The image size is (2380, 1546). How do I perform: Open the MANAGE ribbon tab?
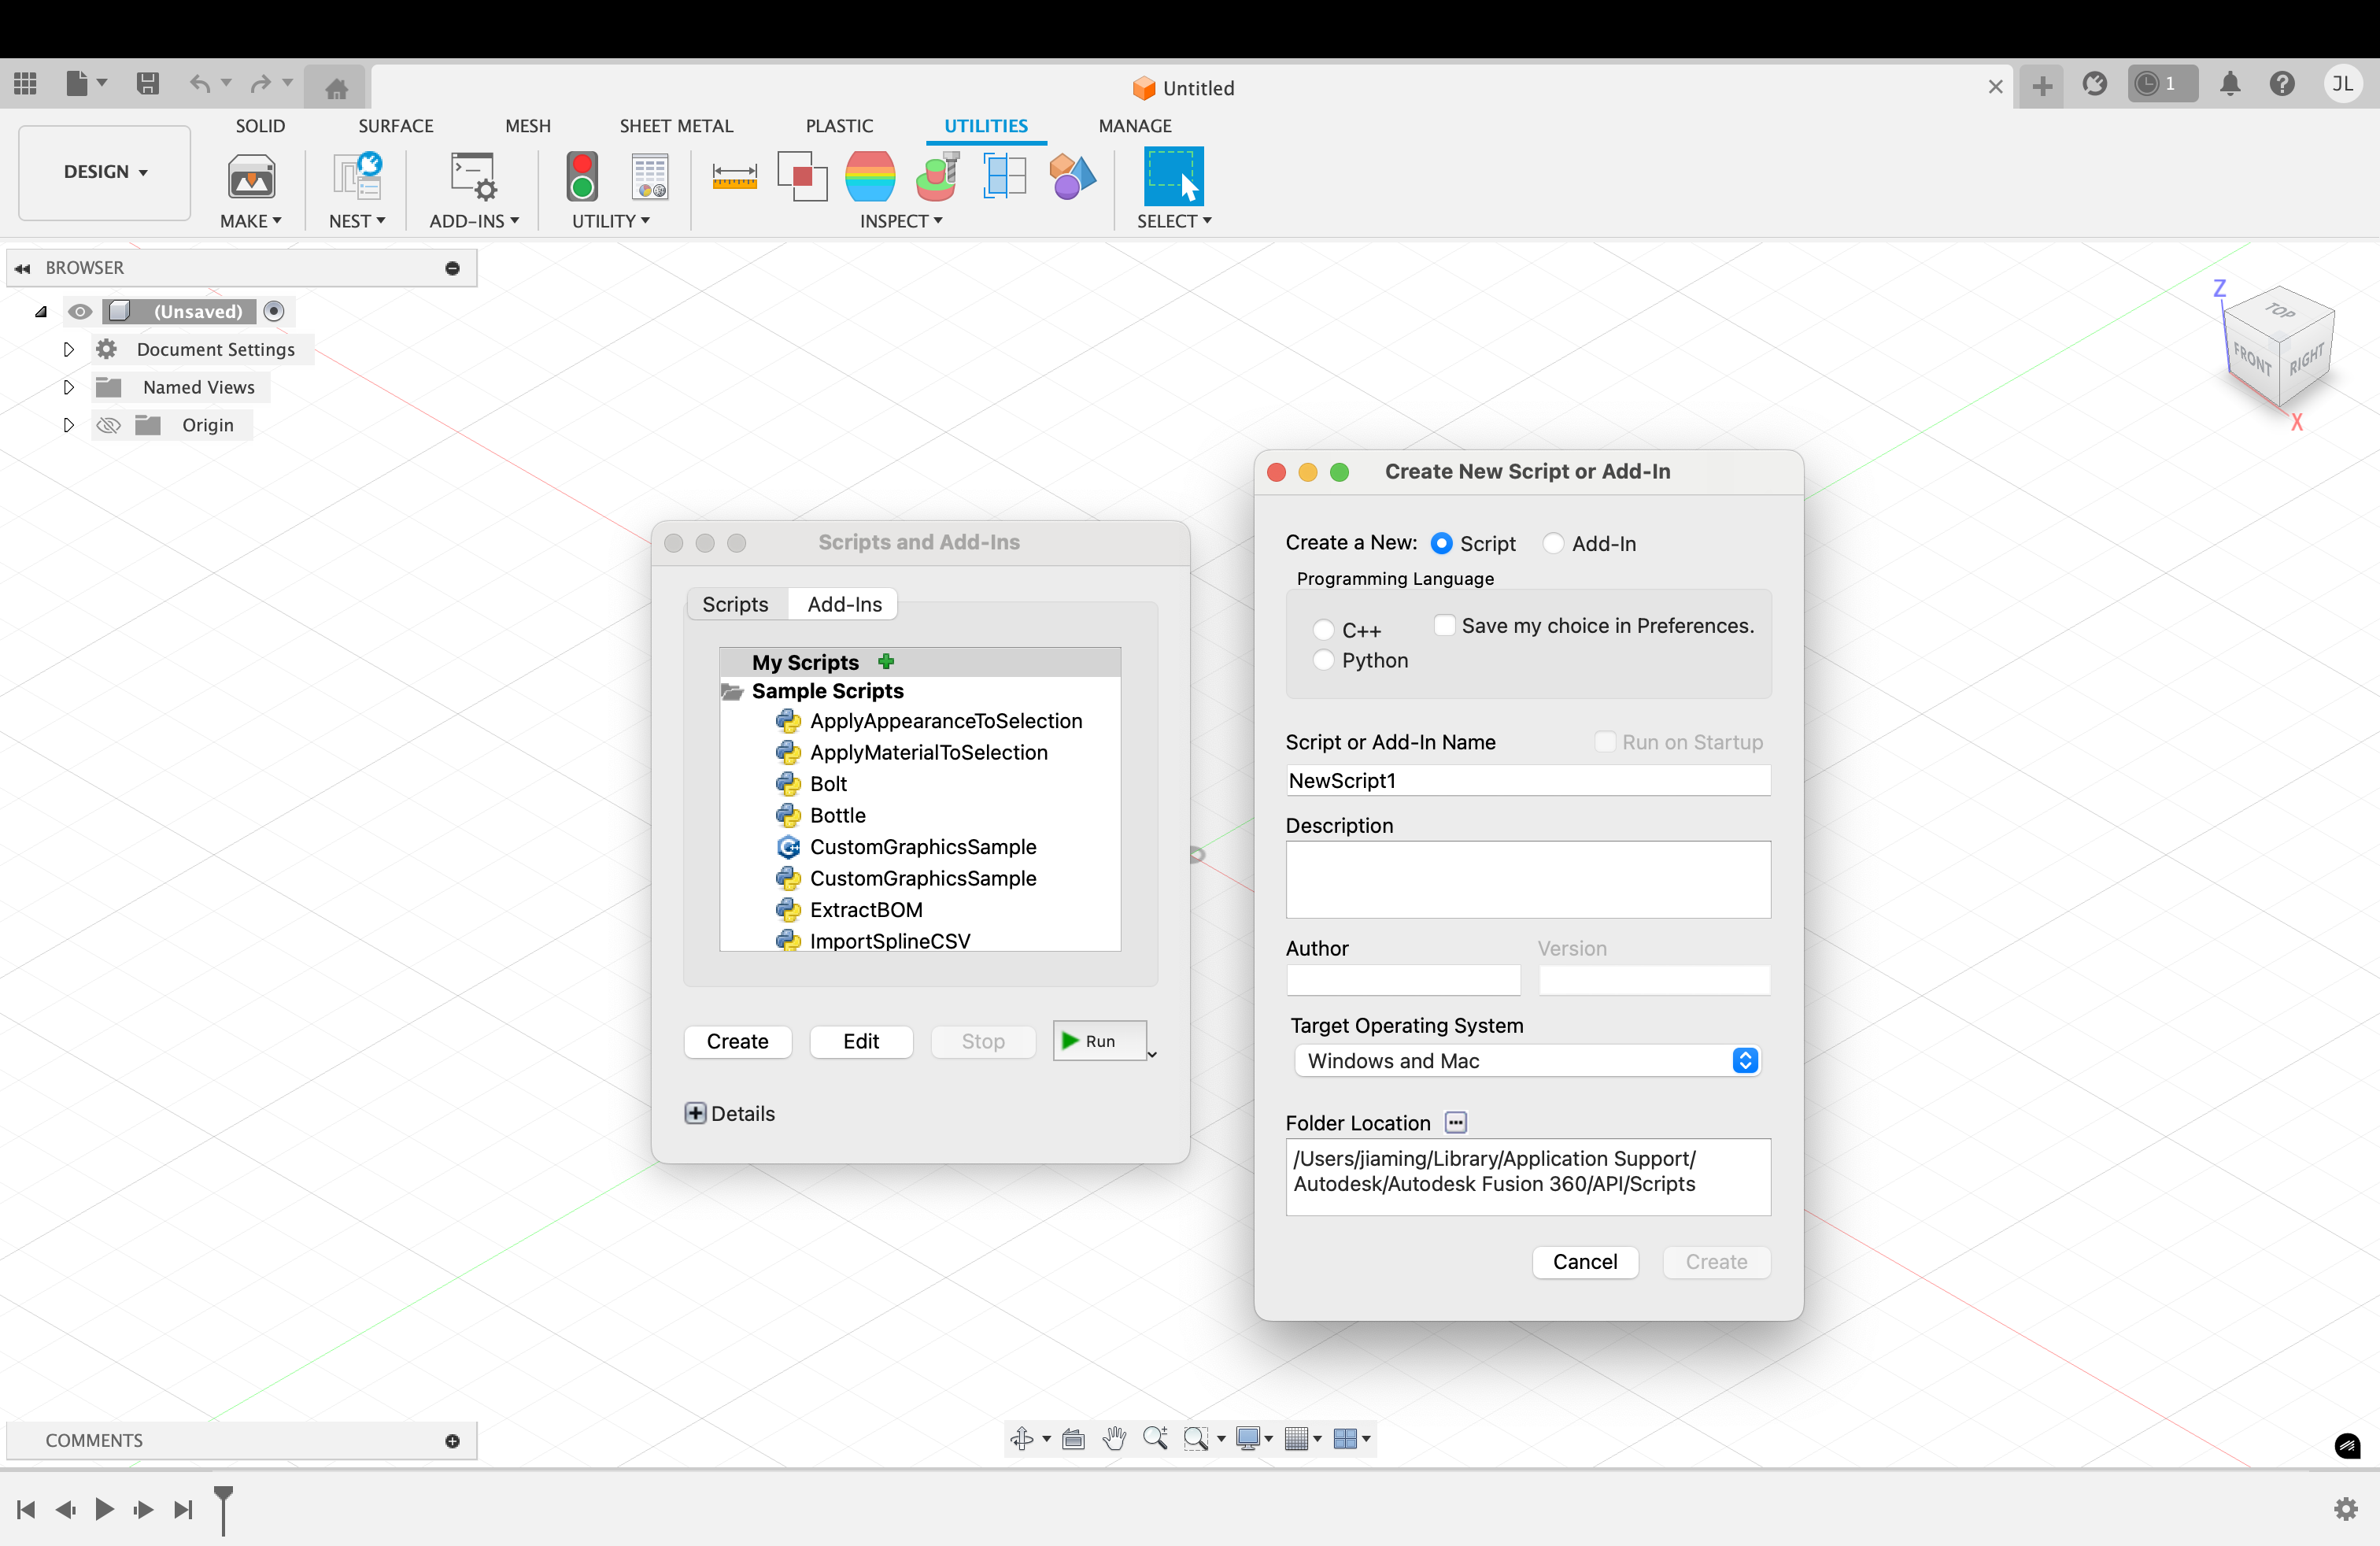click(1135, 126)
